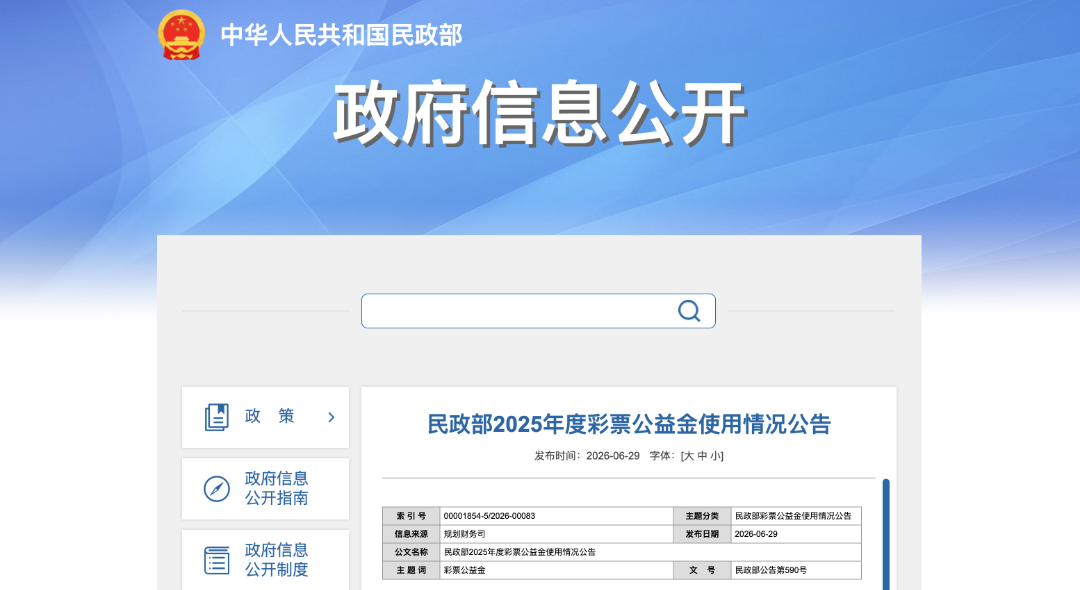Click the 发布时间 2026-06-29 text
The width and height of the screenshot is (1080, 590).
click(587, 456)
